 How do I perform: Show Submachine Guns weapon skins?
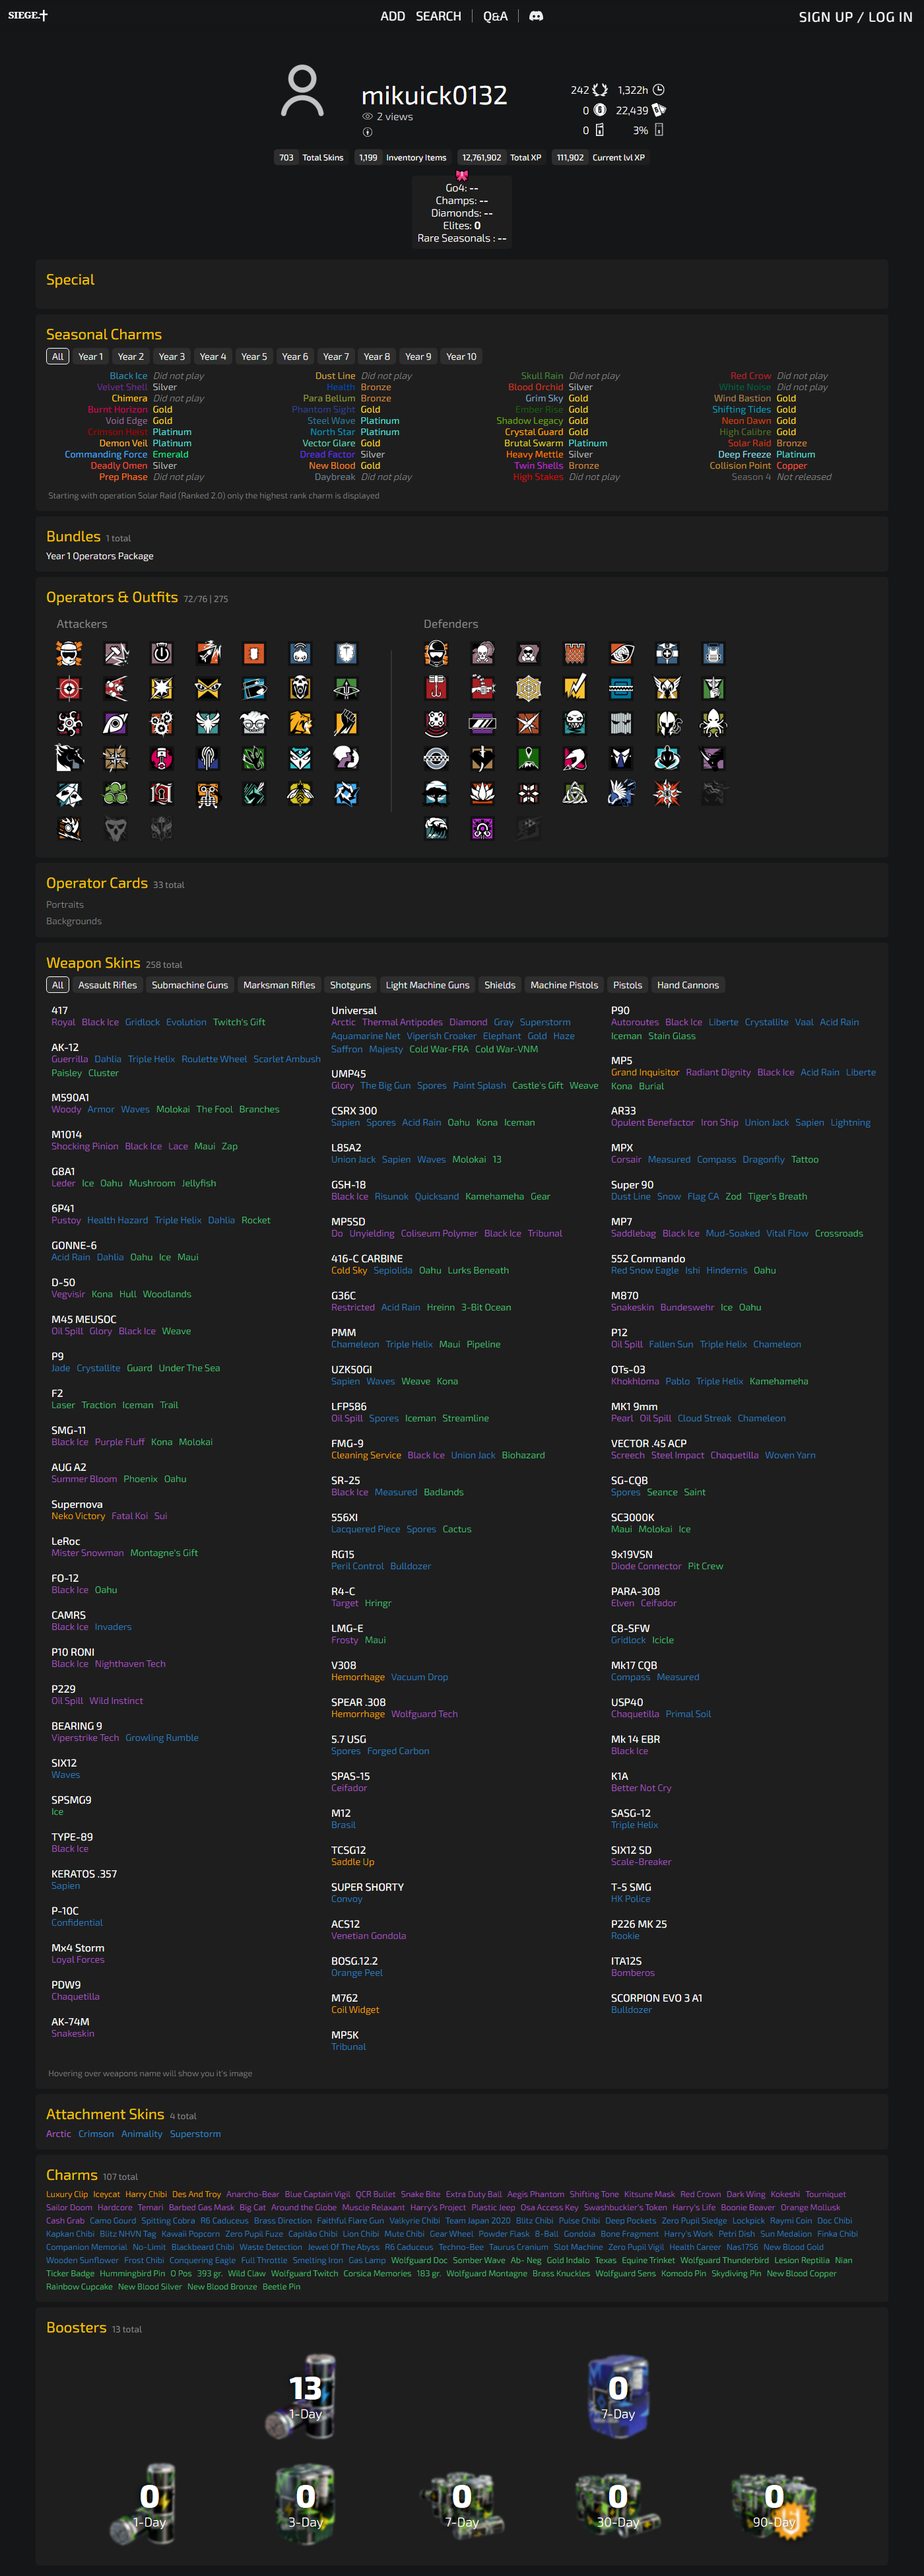(x=190, y=985)
